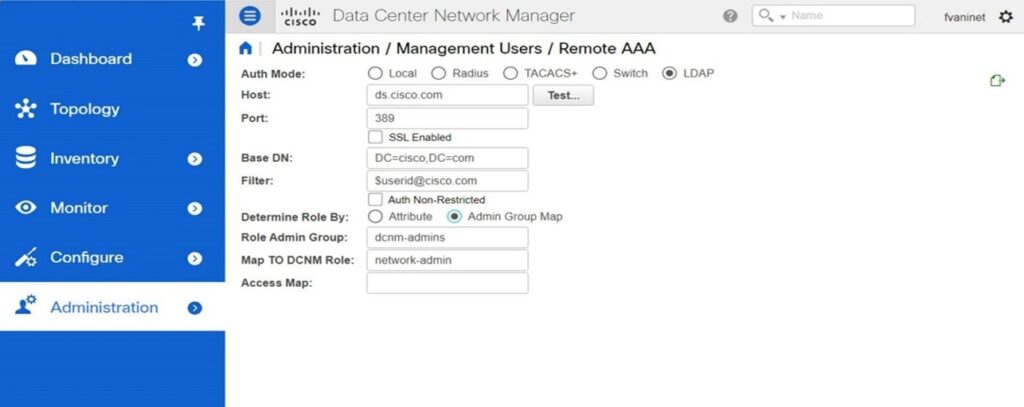
Task: Click the Cisco logo
Action: pos(300,16)
